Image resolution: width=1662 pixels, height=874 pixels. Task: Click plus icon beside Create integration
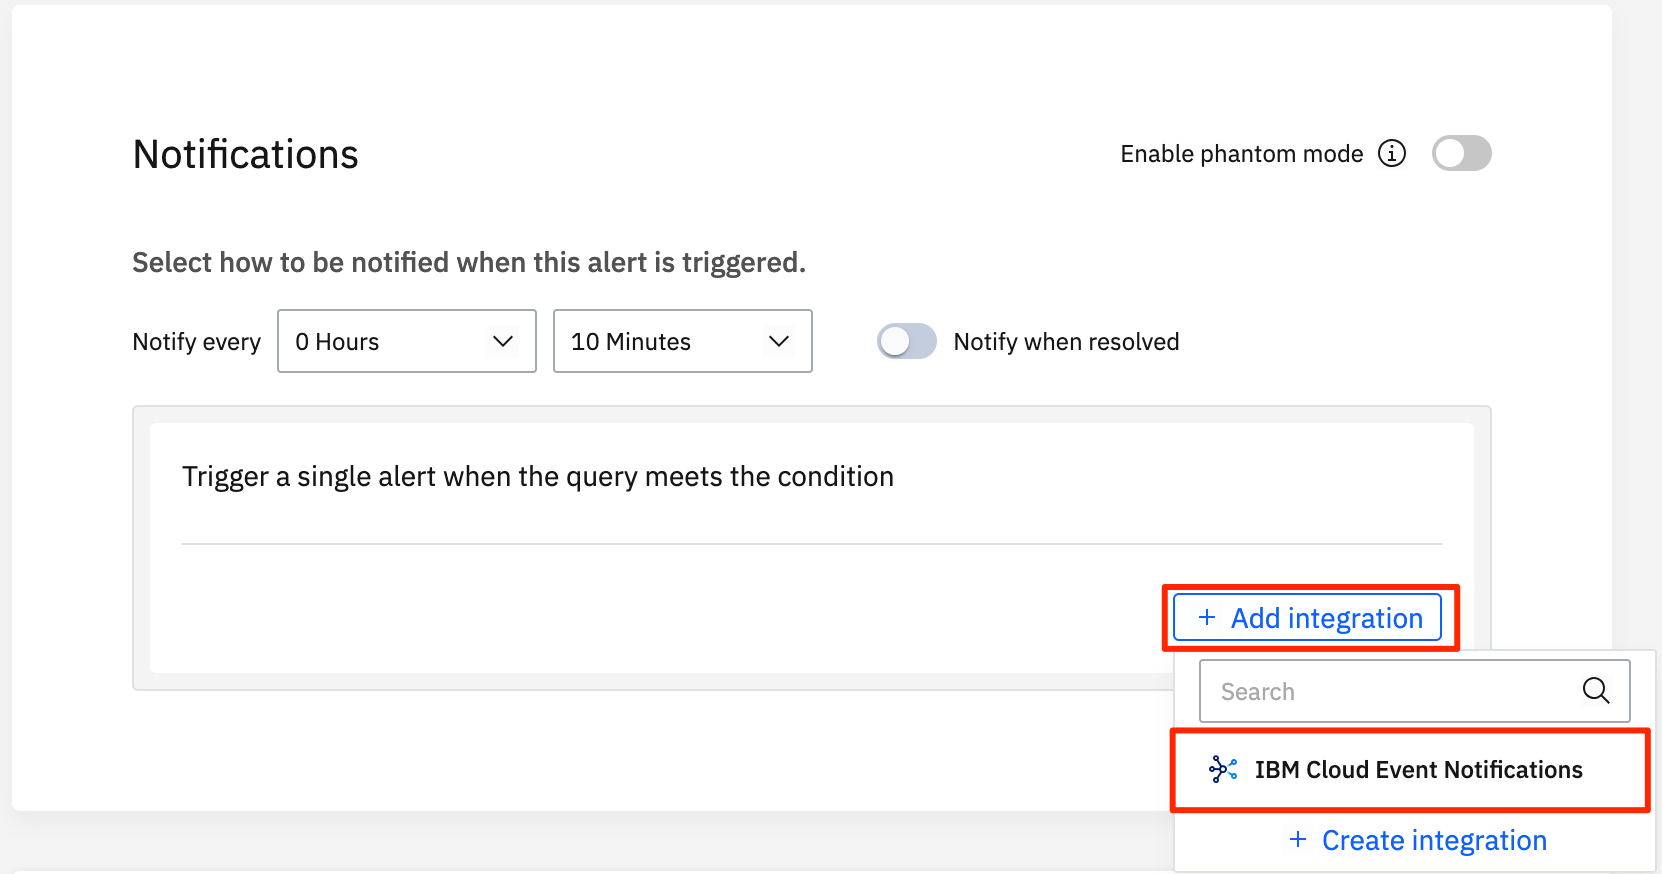point(1298,840)
